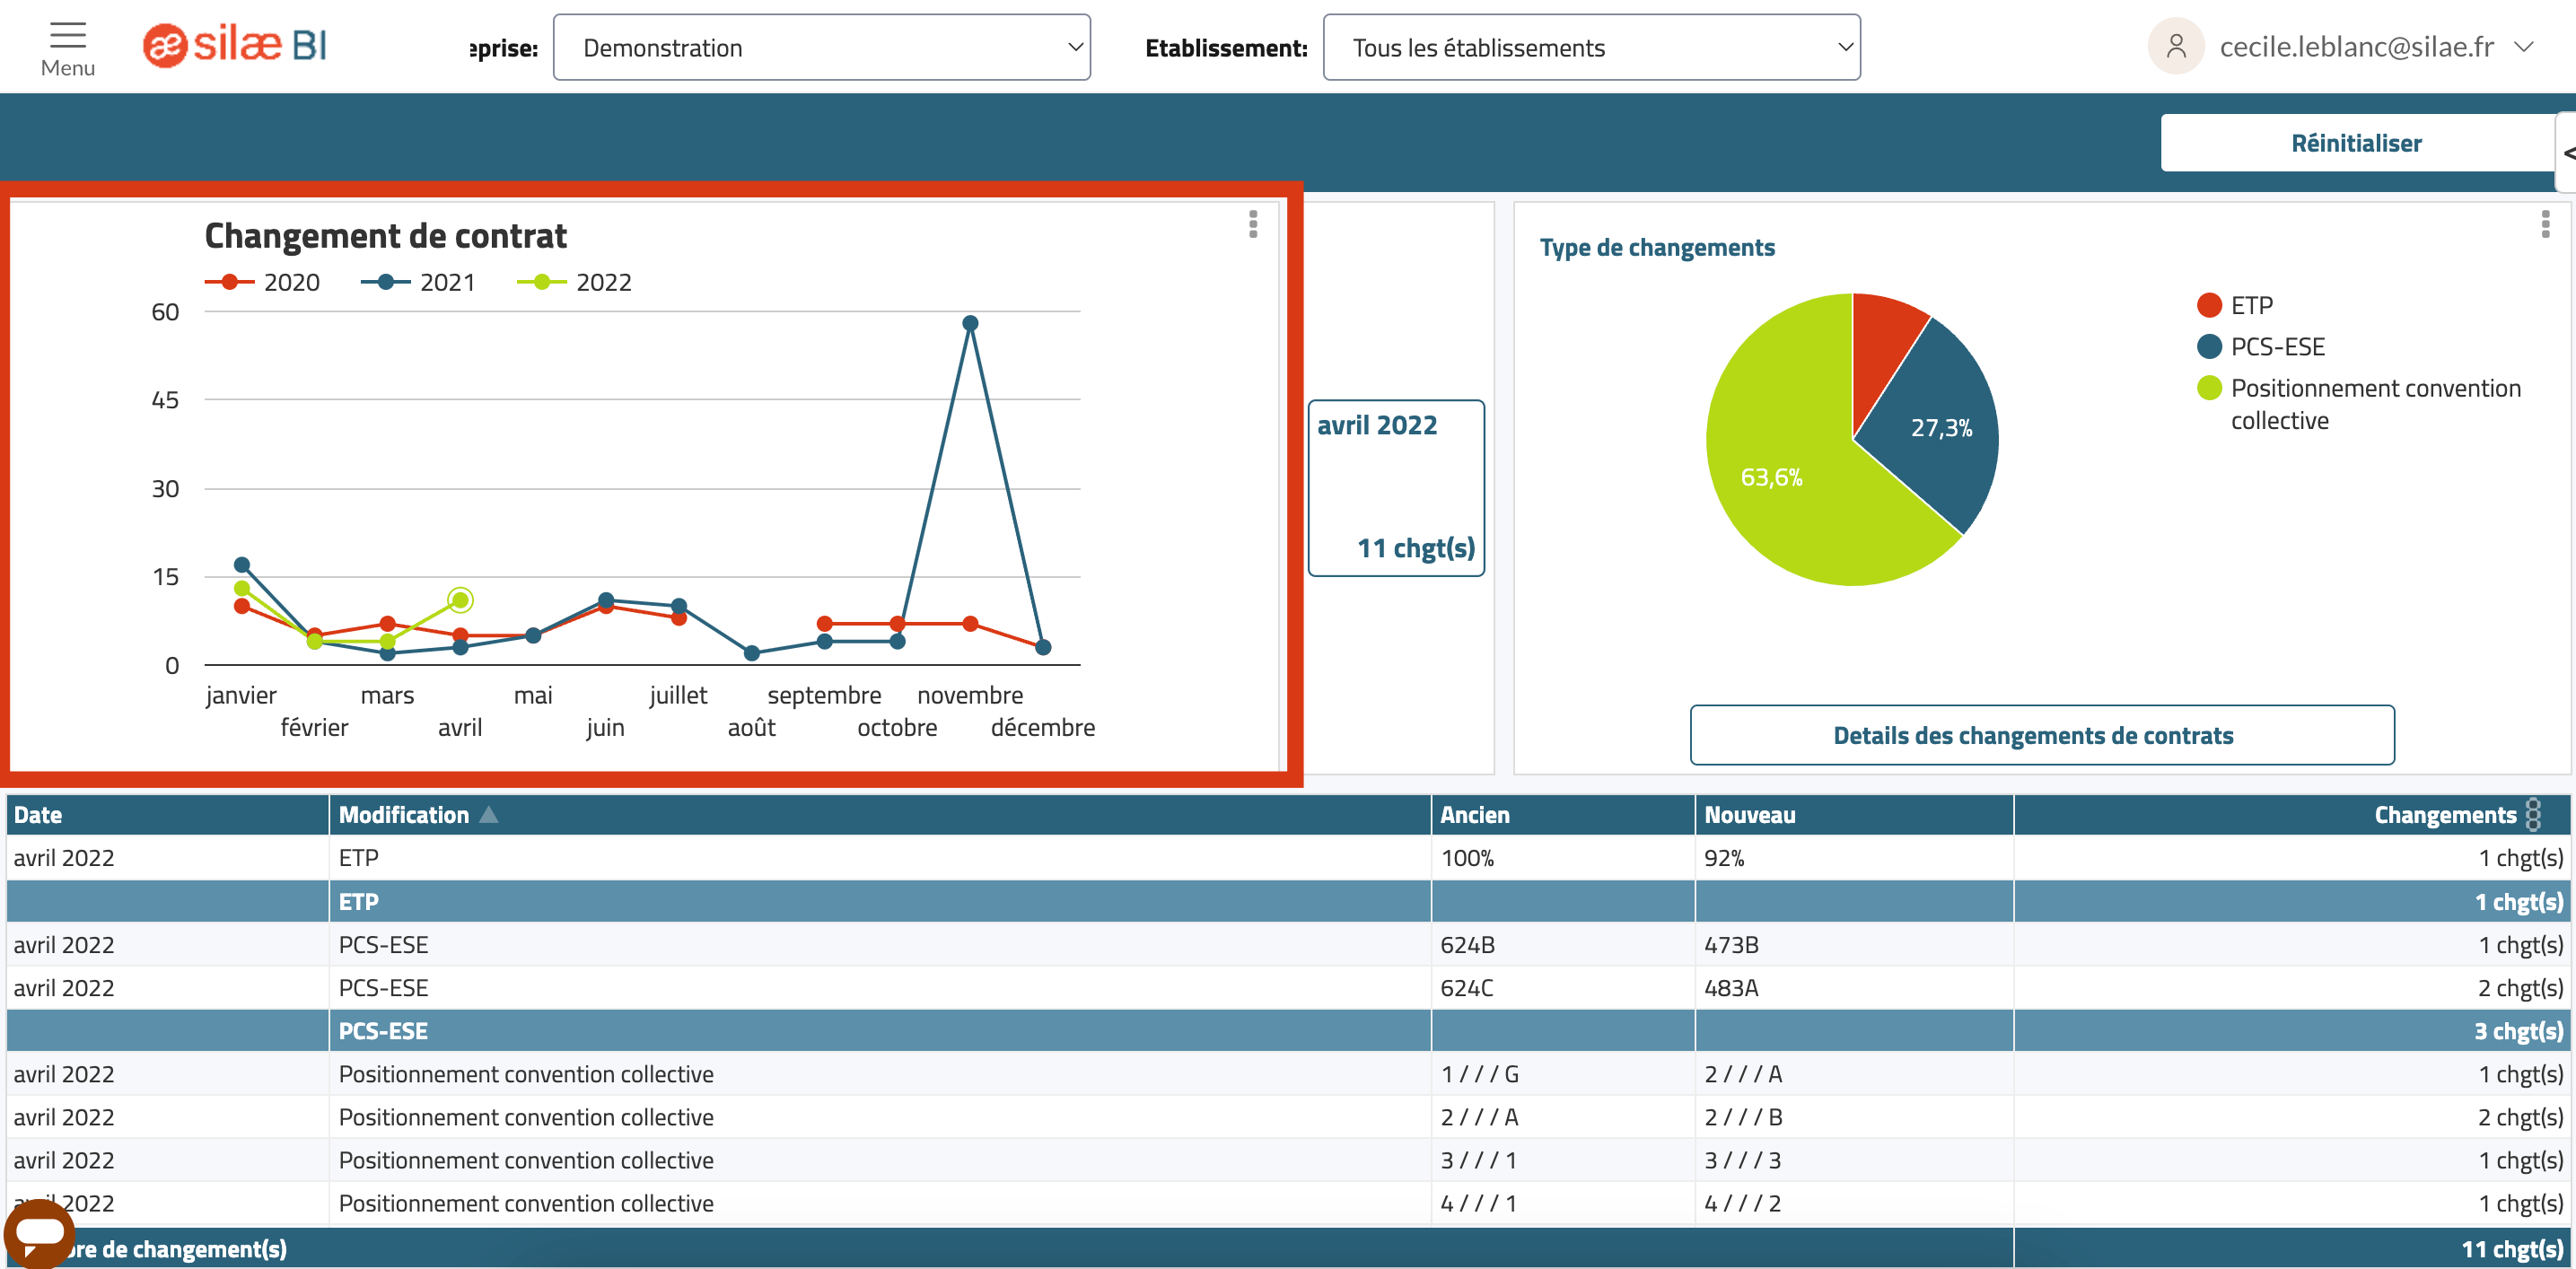
Task: Click the Réinitialiser button
Action: click(x=2355, y=143)
